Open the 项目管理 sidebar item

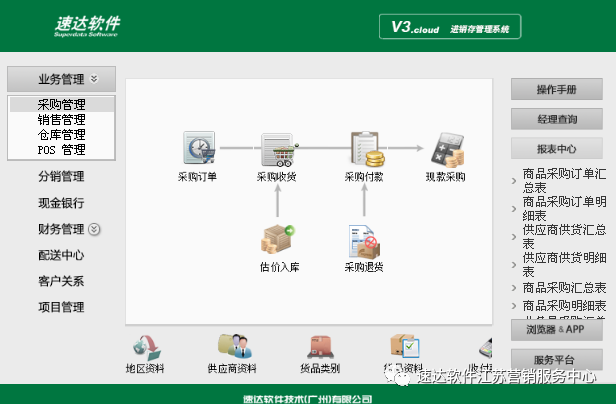pyautogui.click(x=61, y=307)
